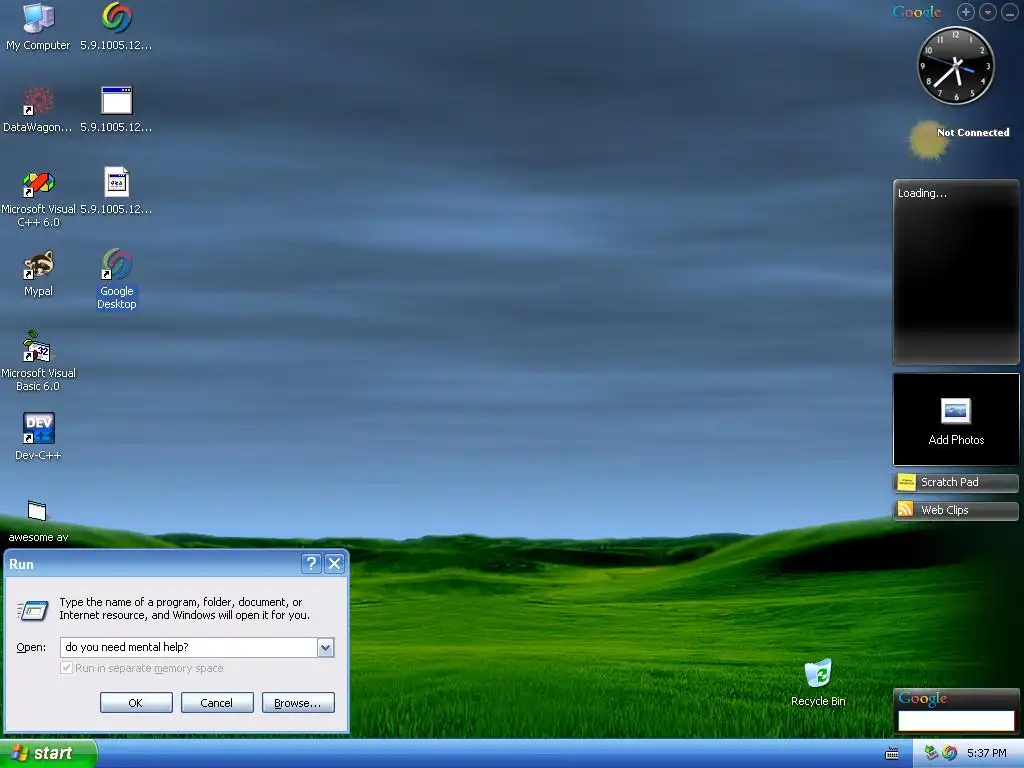Click the 5:37 PM taskbar clock
This screenshot has width=1024, height=768.
pyautogui.click(x=986, y=753)
